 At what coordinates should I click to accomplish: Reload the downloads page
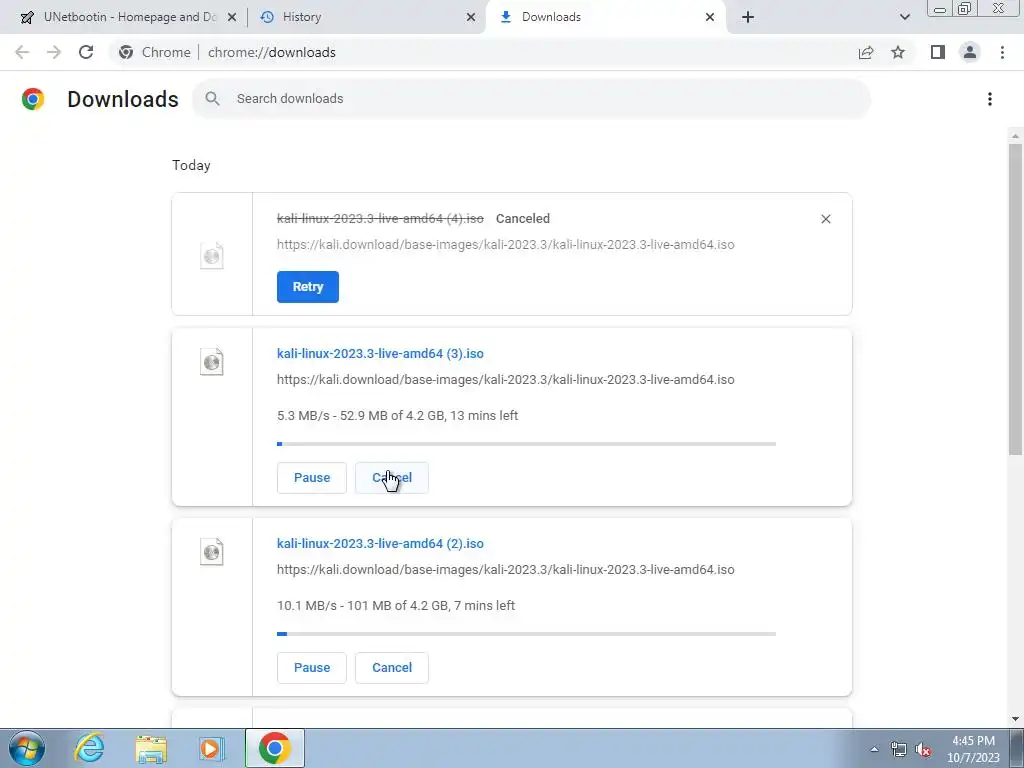(86, 52)
